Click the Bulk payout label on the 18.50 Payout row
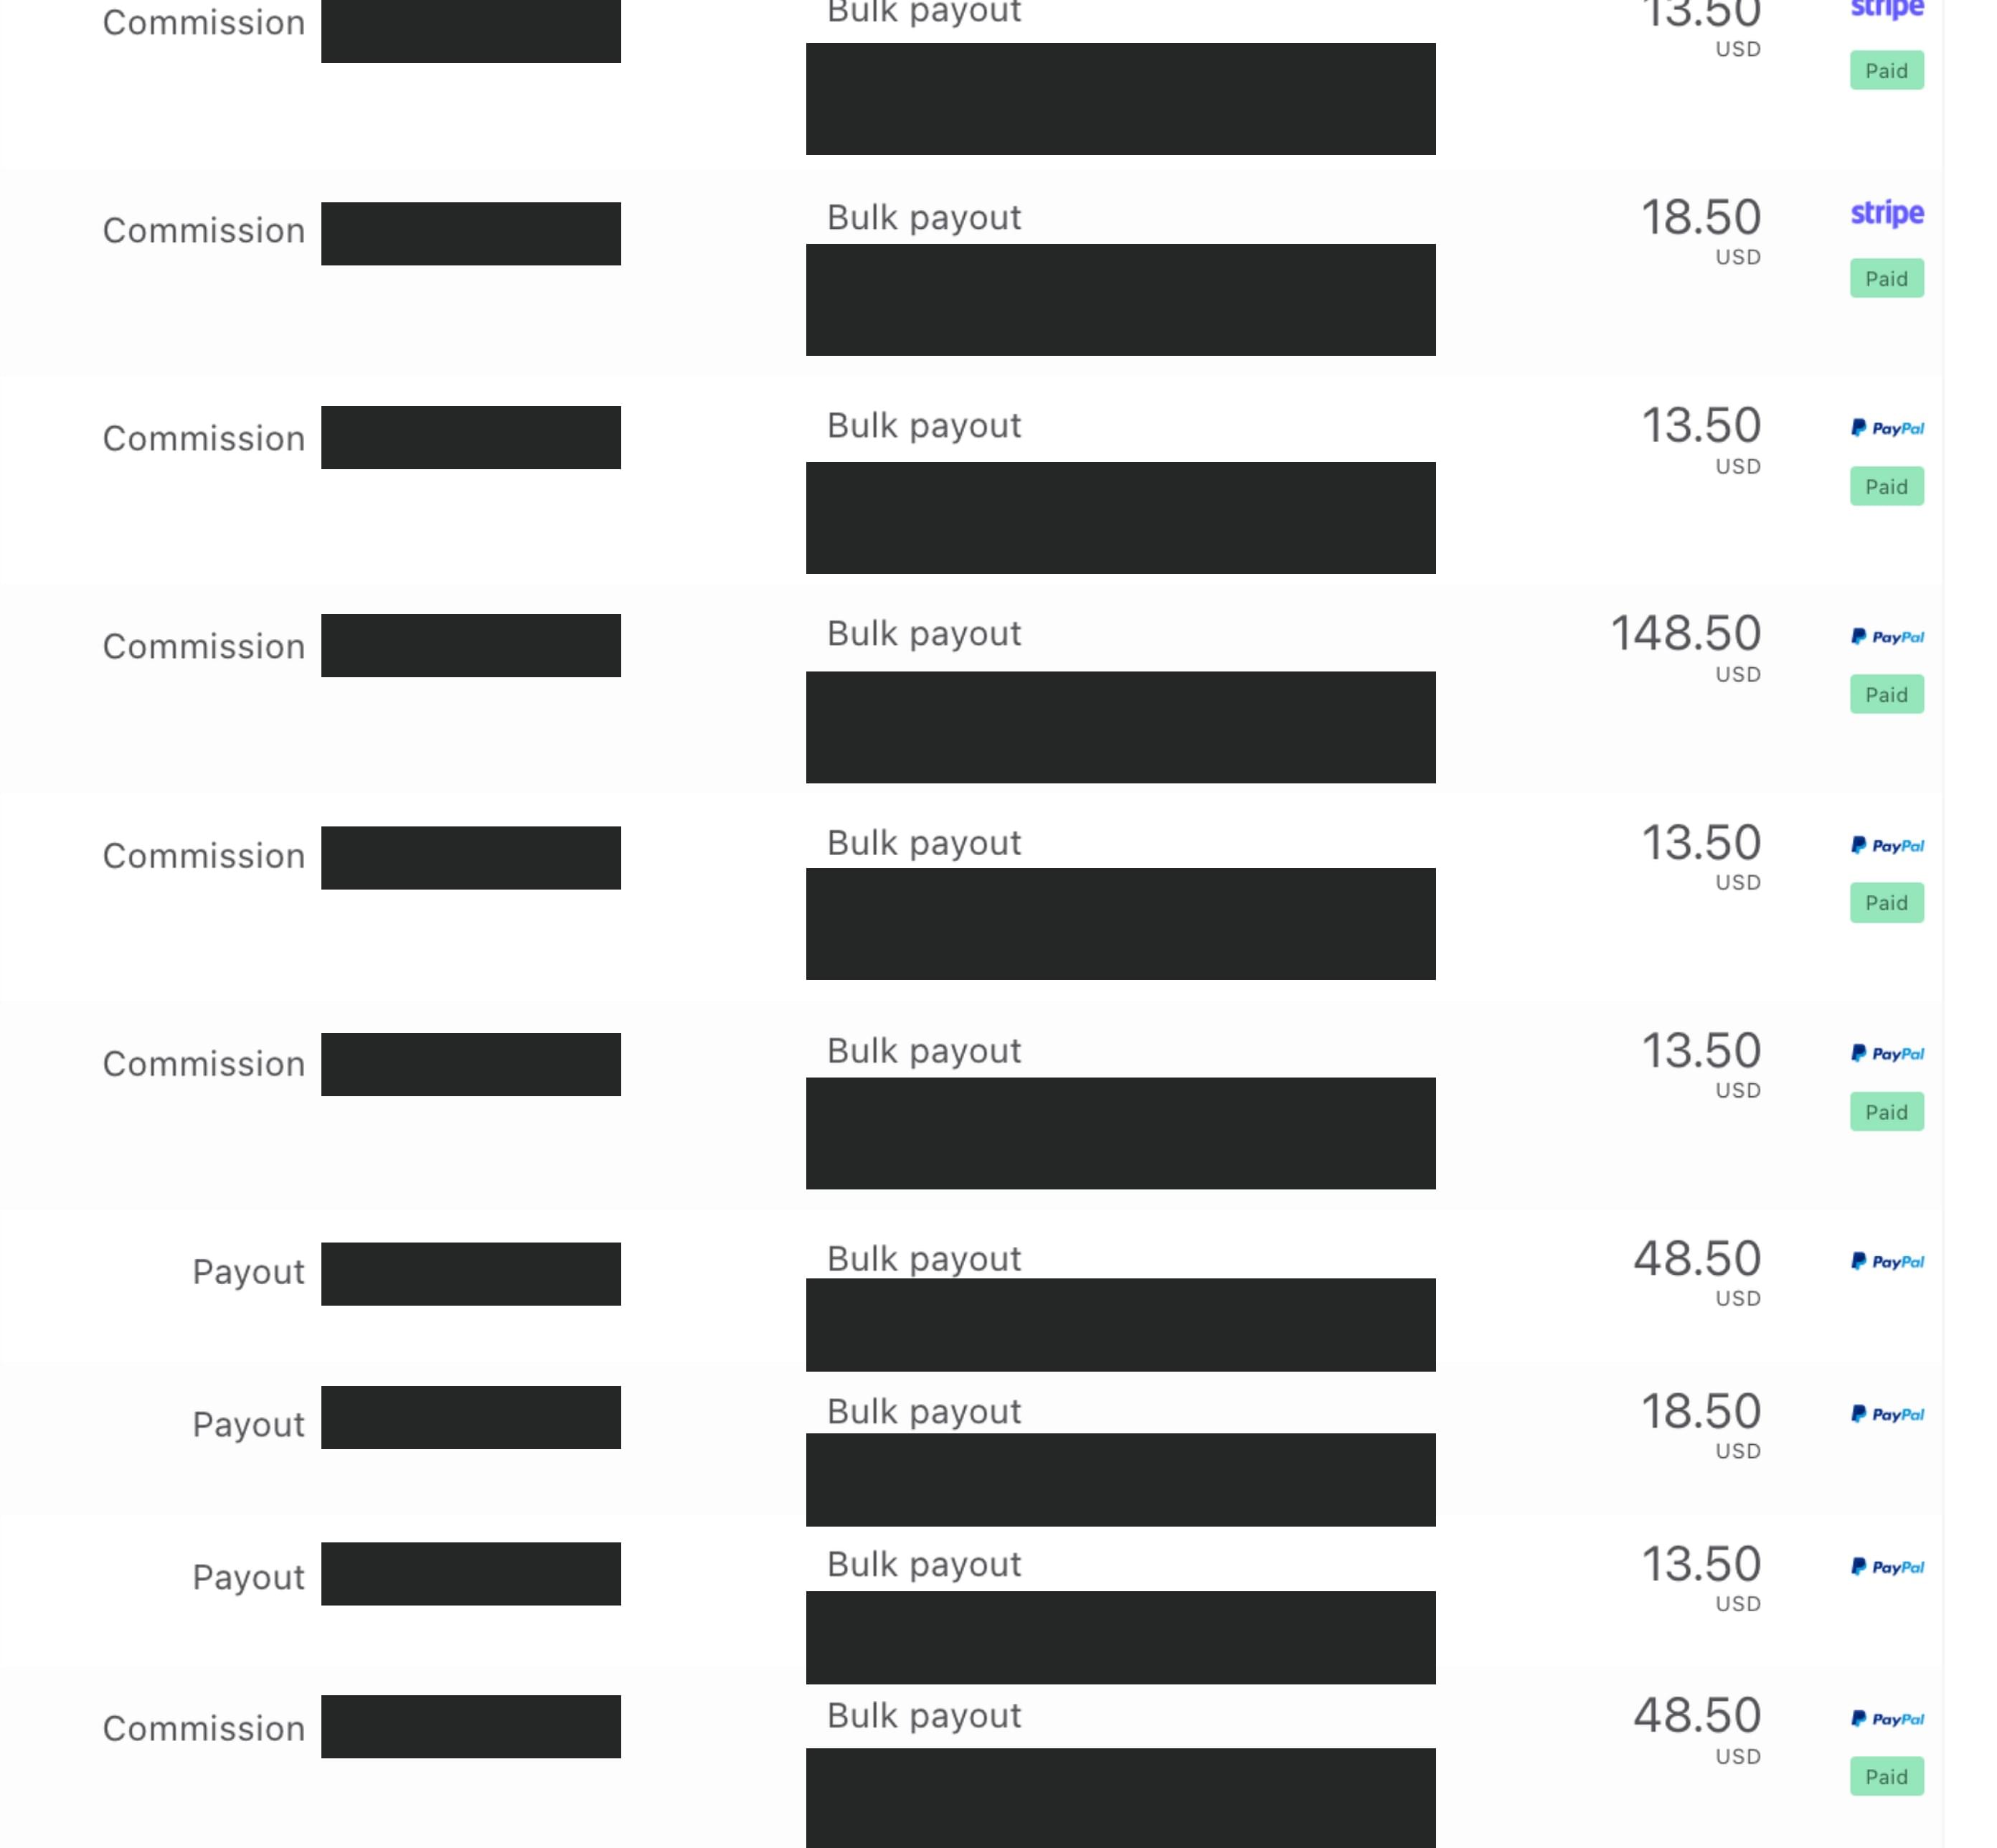 click(x=924, y=1412)
